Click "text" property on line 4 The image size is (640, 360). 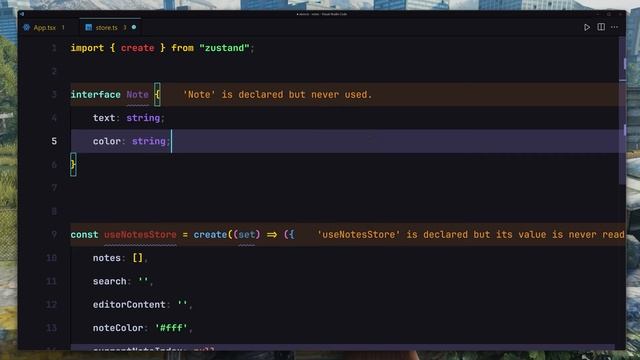click(x=104, y=118)
